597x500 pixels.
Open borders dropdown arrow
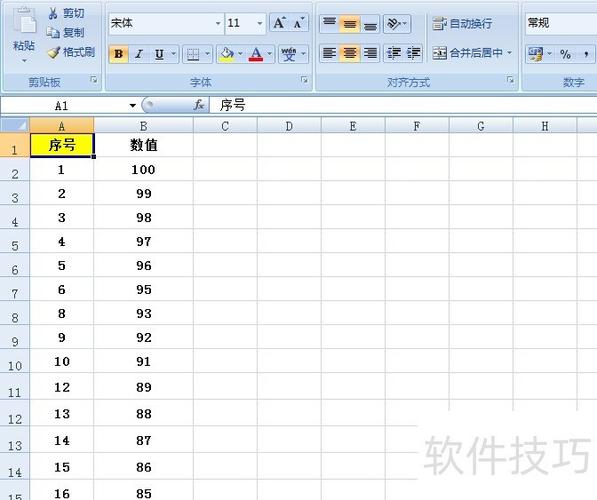pyautogui.click(x=208, y=54)
